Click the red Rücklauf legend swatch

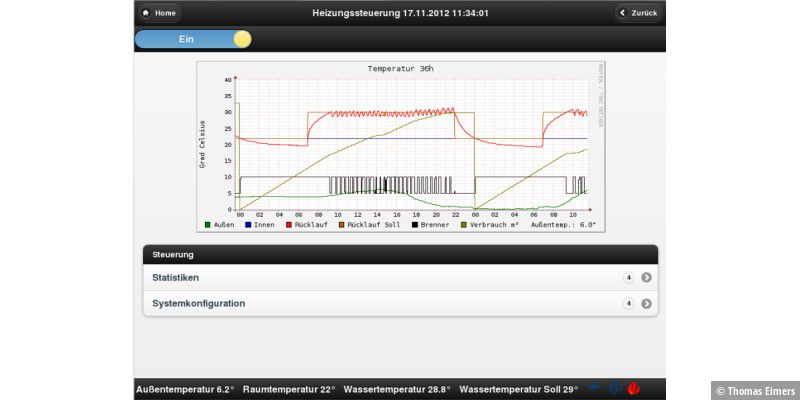[289, 225]
